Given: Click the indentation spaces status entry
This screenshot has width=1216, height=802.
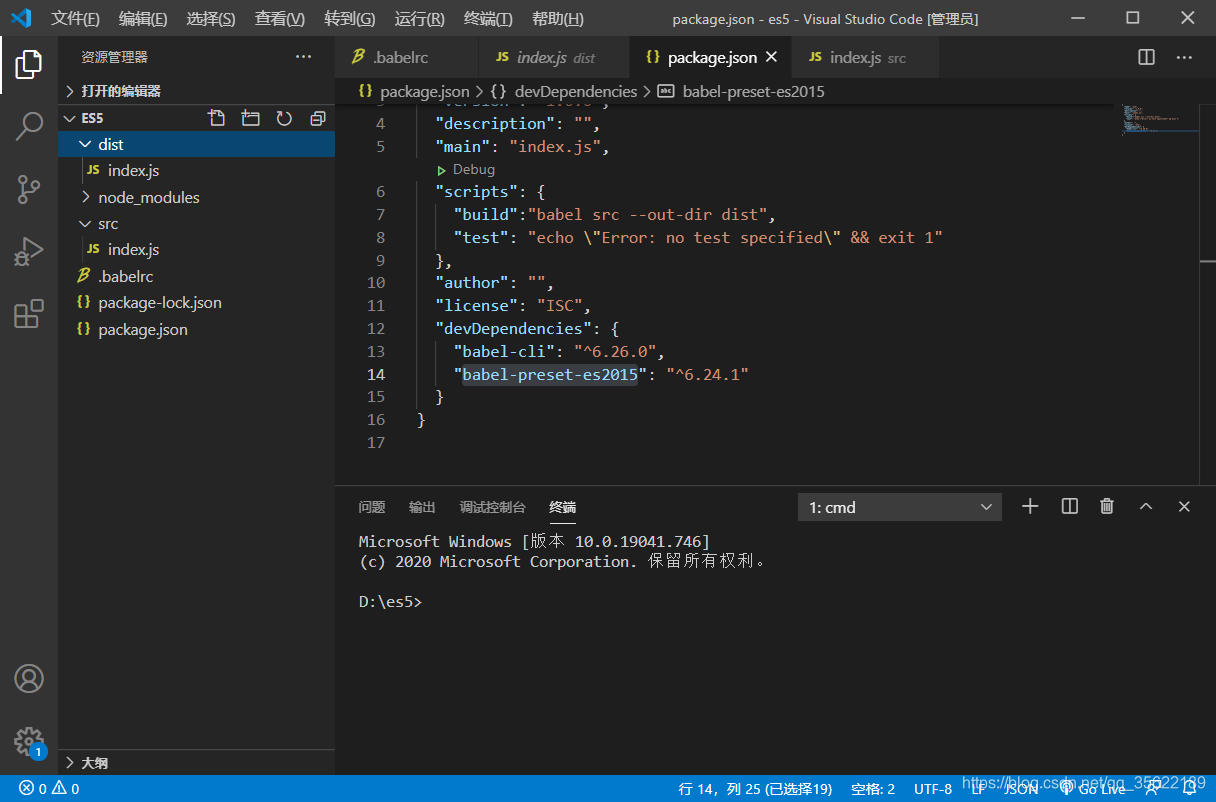Looking at the screenshot, I should pyautogui.click(x=873, y=789).
